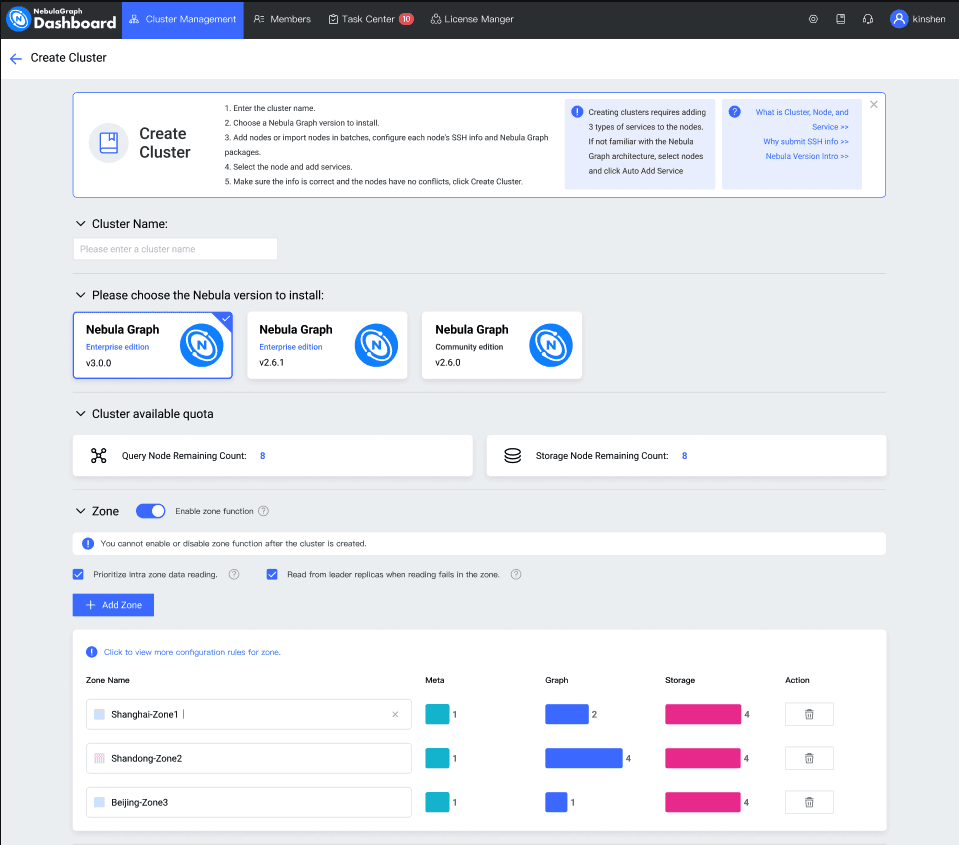The image size is (959, 845).
Task: Click the kinshen user avatar
Action: [898, 19]
